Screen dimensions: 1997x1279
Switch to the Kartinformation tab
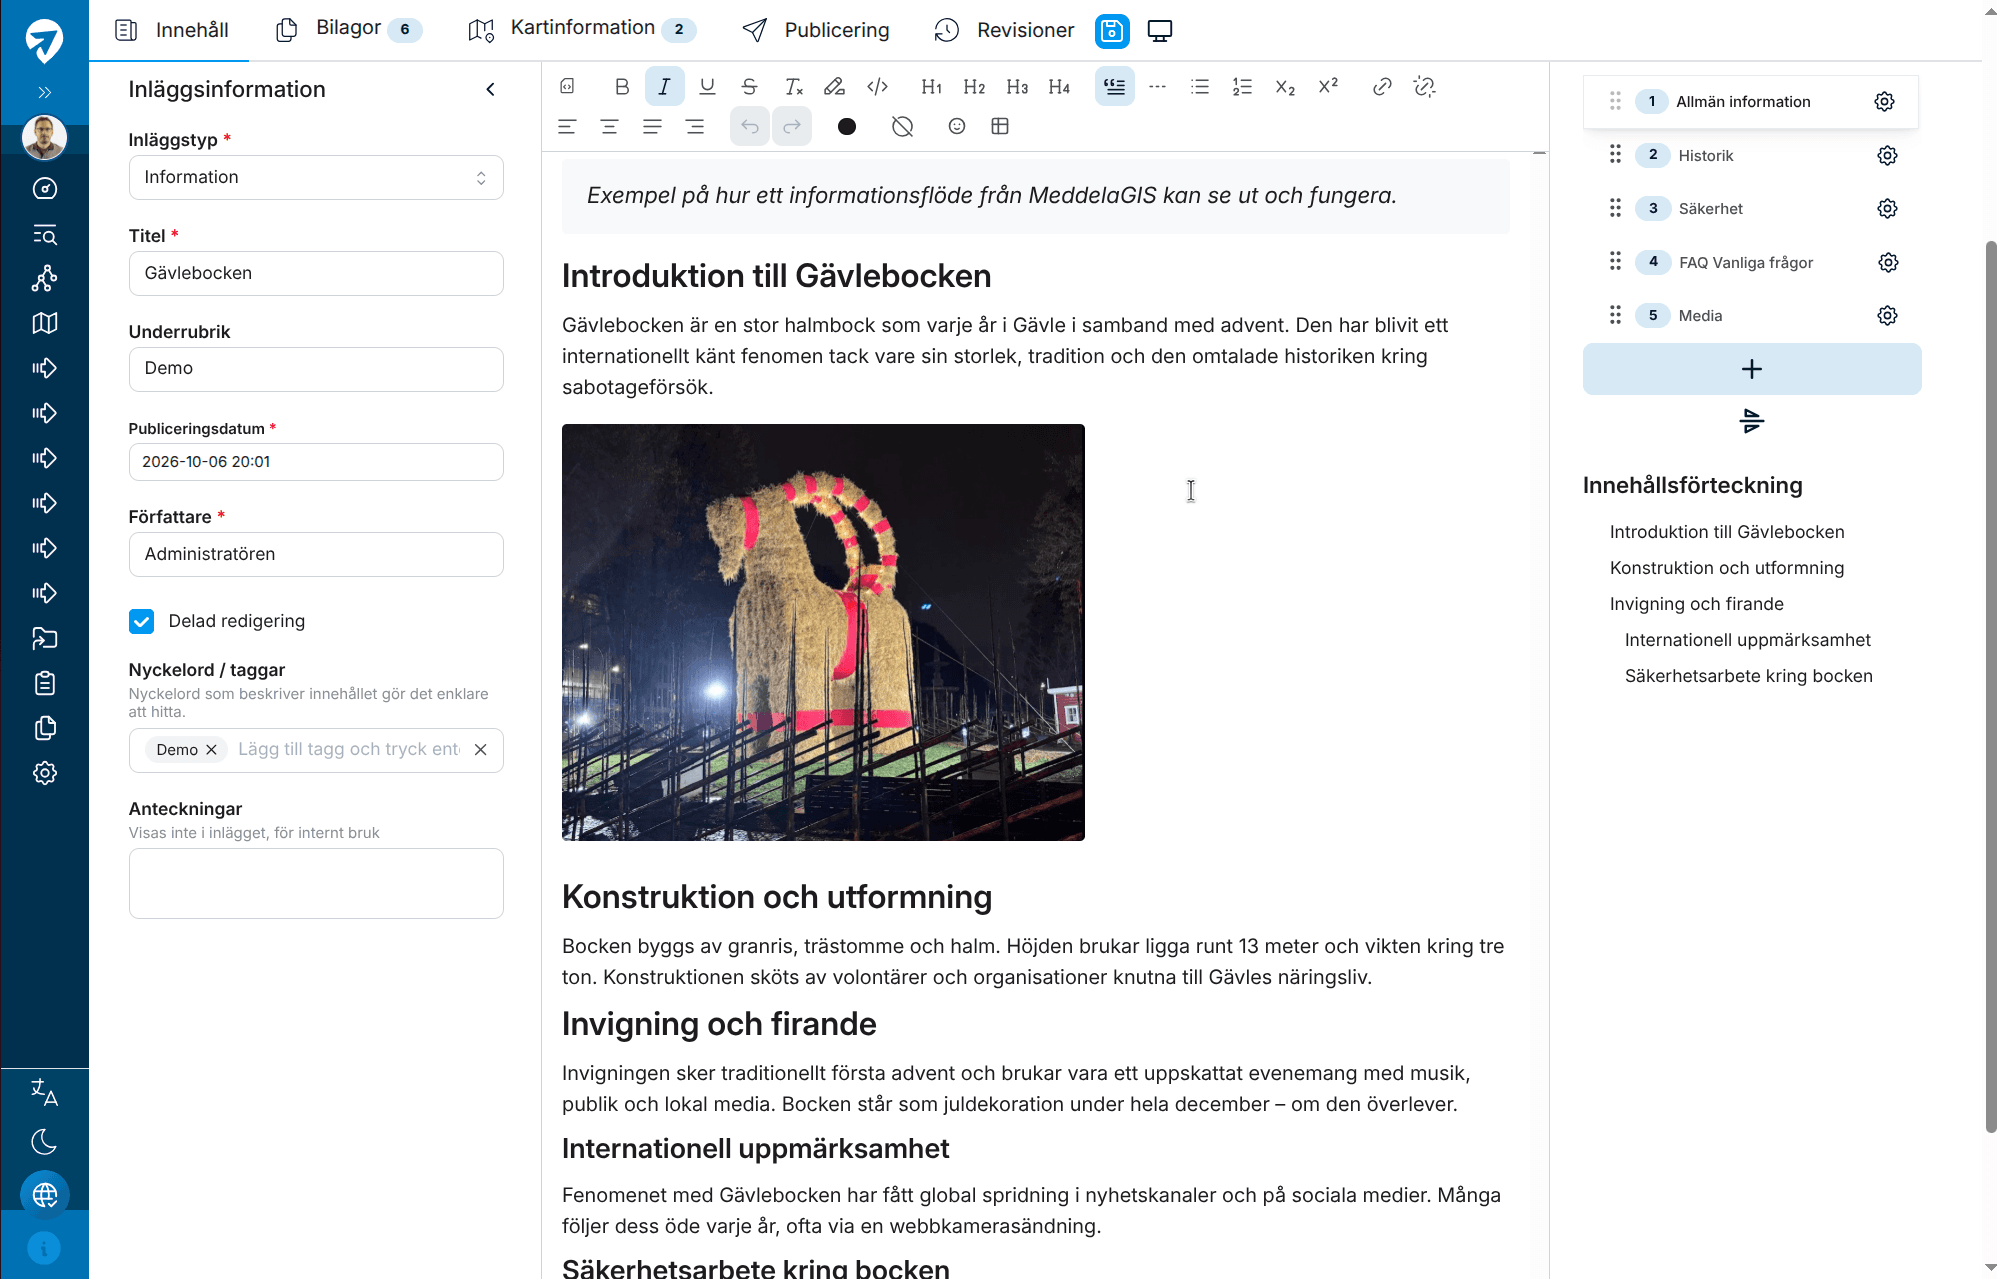pyautogui.click(x=582, y=29)
